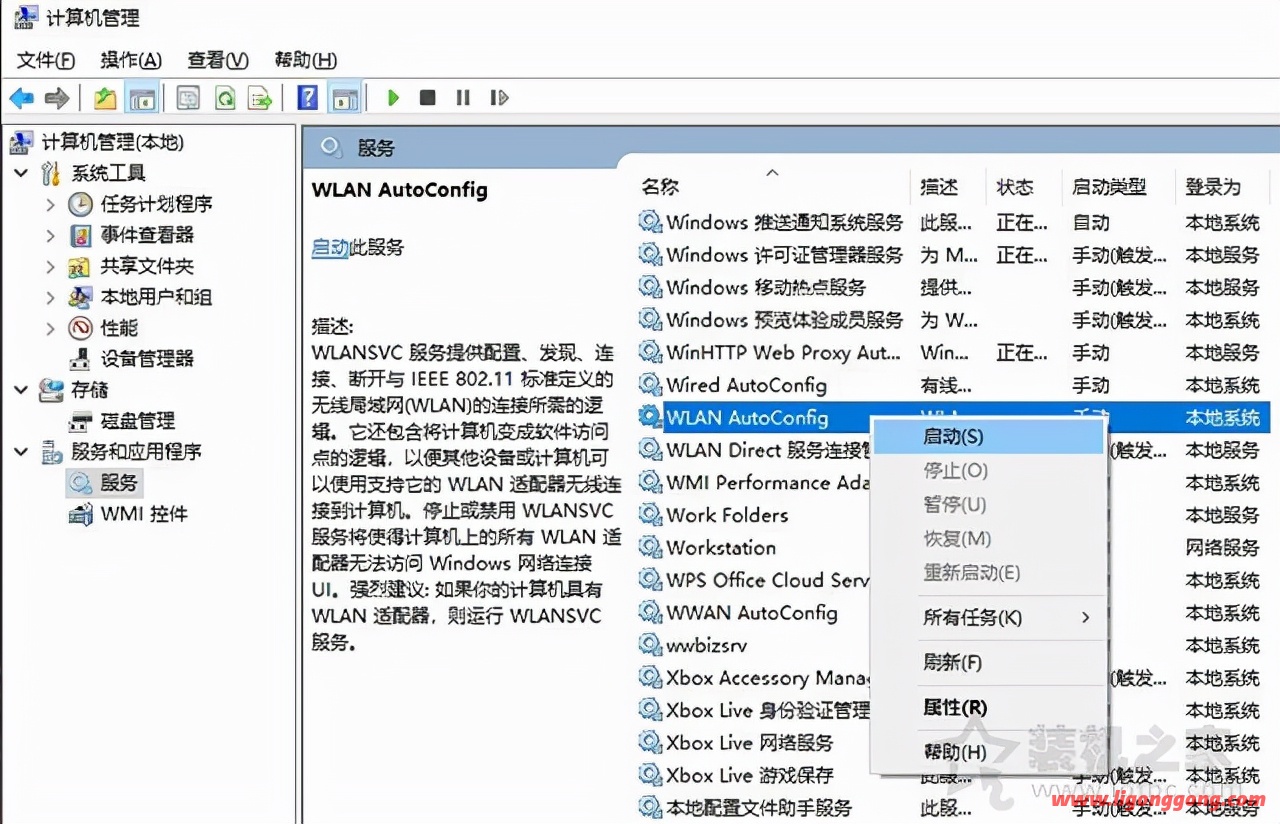
Task: Click the gear icon beside Wired AutoConfig
Action: click(651, 385)
